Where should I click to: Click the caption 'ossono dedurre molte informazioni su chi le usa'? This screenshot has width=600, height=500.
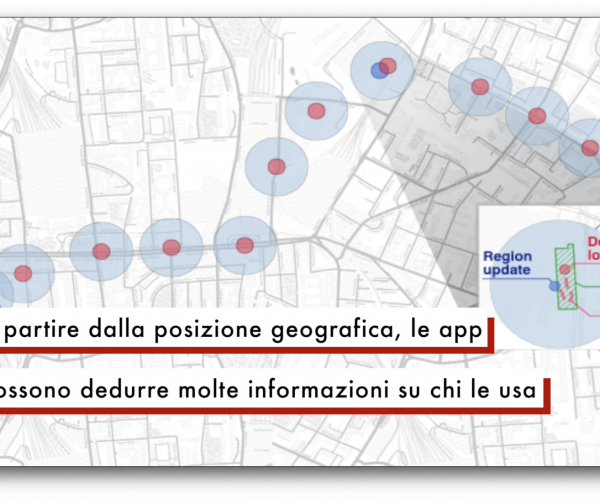270,387
